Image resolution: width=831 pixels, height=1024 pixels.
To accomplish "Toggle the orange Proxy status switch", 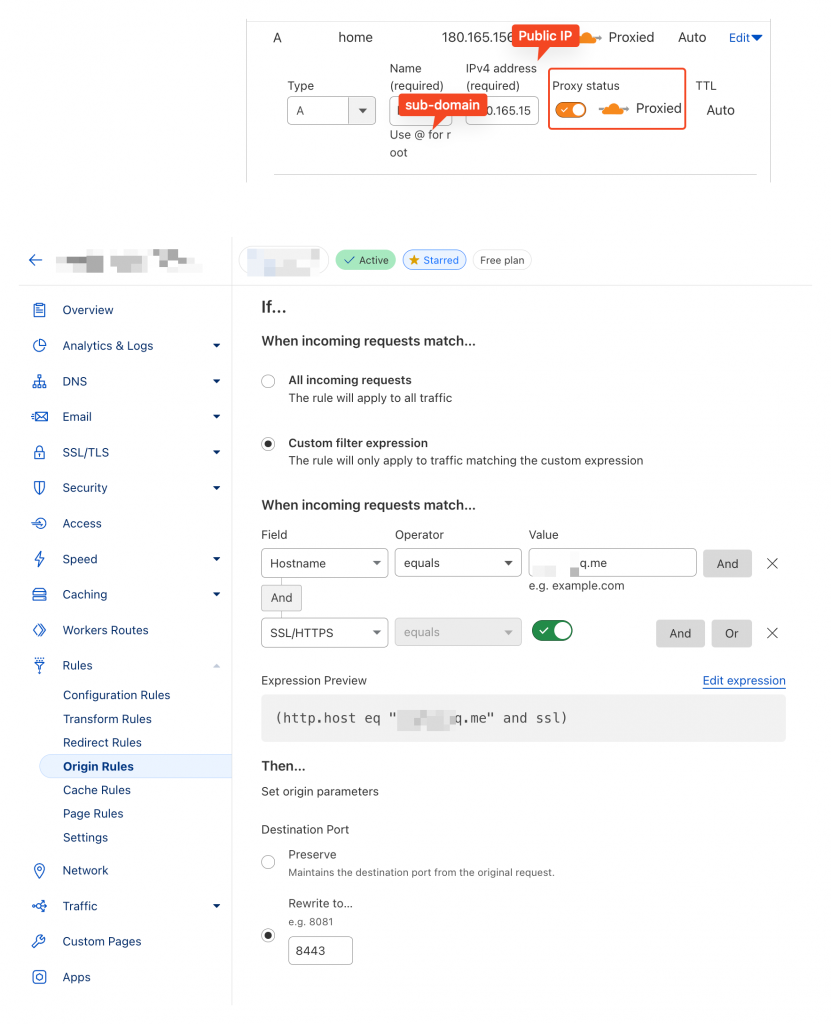I will pyautogui.click(x=571, y=109).
